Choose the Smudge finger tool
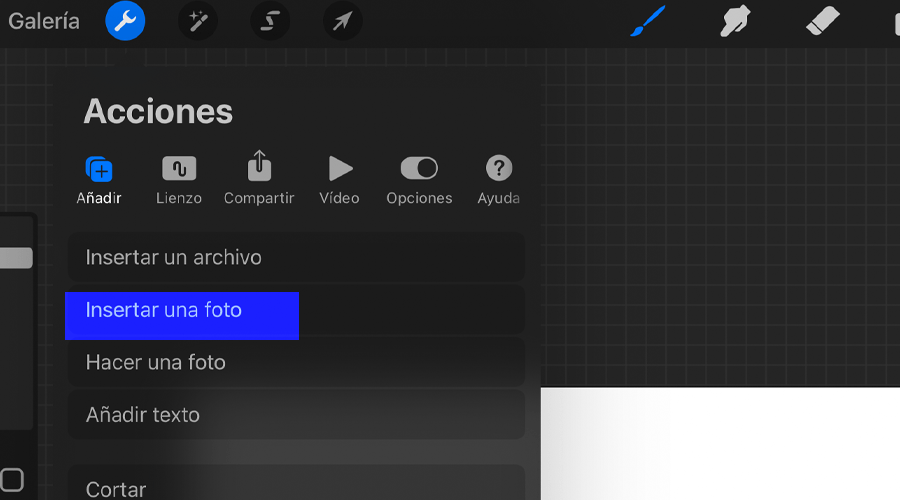The image size is (900, 500). point(735,21)
